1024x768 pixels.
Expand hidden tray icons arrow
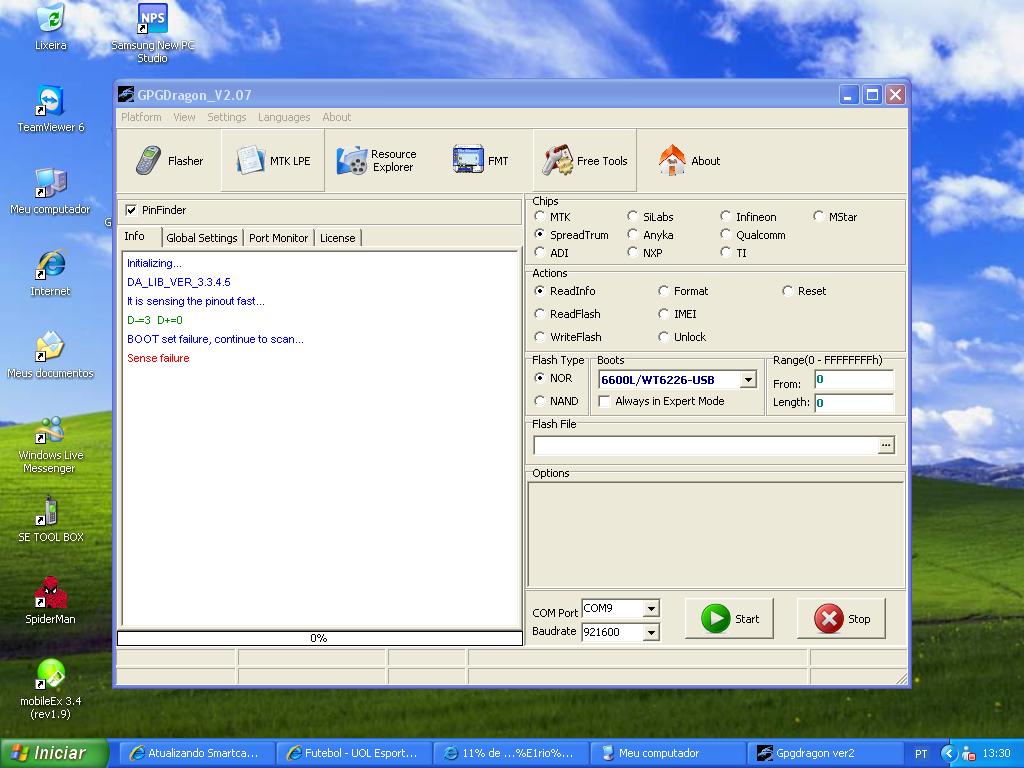click(x=949, y=754)
